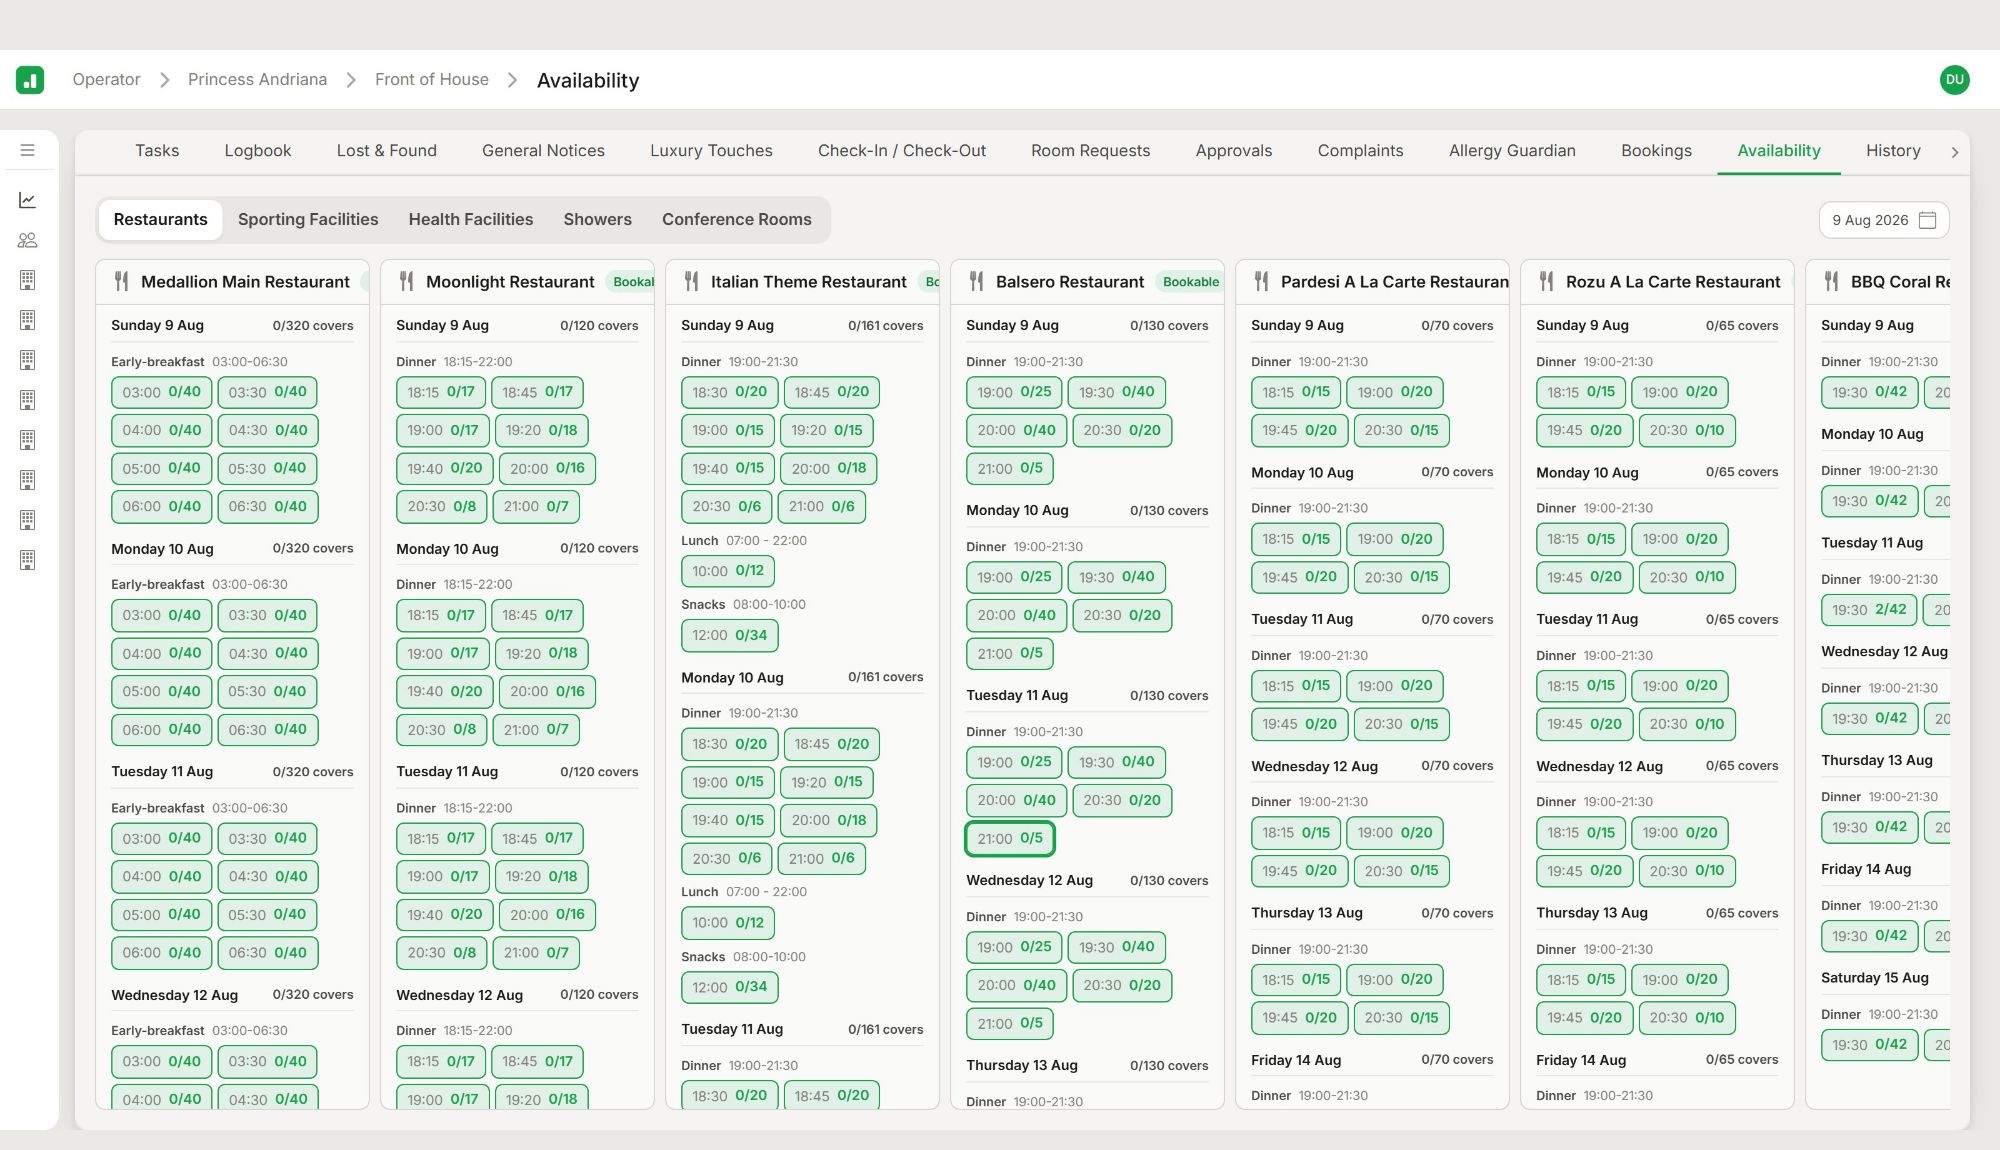Select 19:30 2/42 slot in BBQ Coral

point(1869,610)
